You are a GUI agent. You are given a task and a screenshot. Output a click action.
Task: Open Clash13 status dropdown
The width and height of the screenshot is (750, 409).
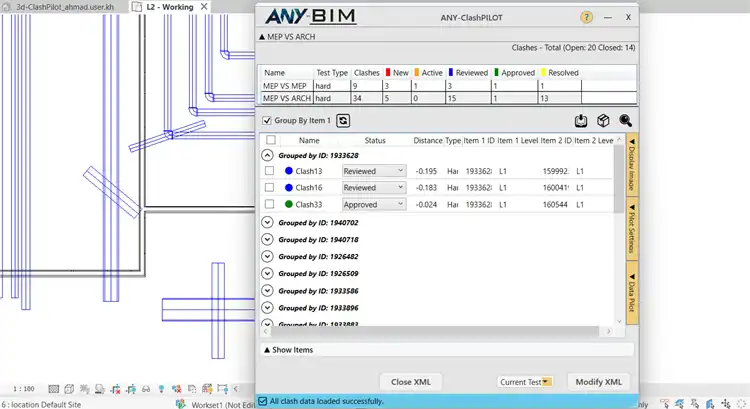(x=374, y=171)
